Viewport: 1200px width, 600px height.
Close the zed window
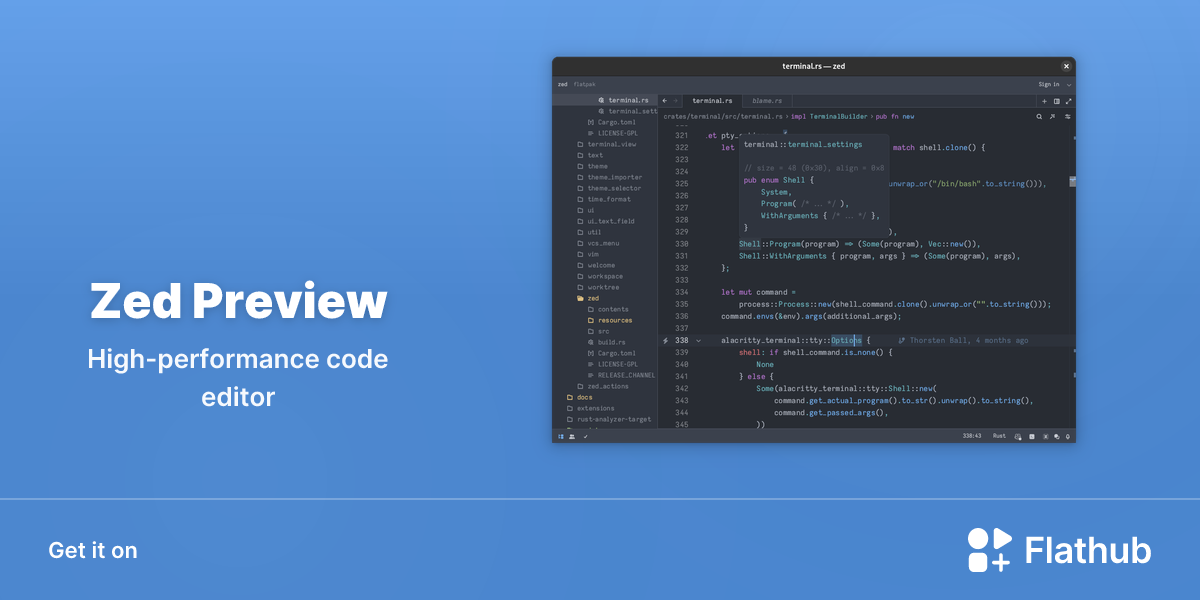[1066, 66]
